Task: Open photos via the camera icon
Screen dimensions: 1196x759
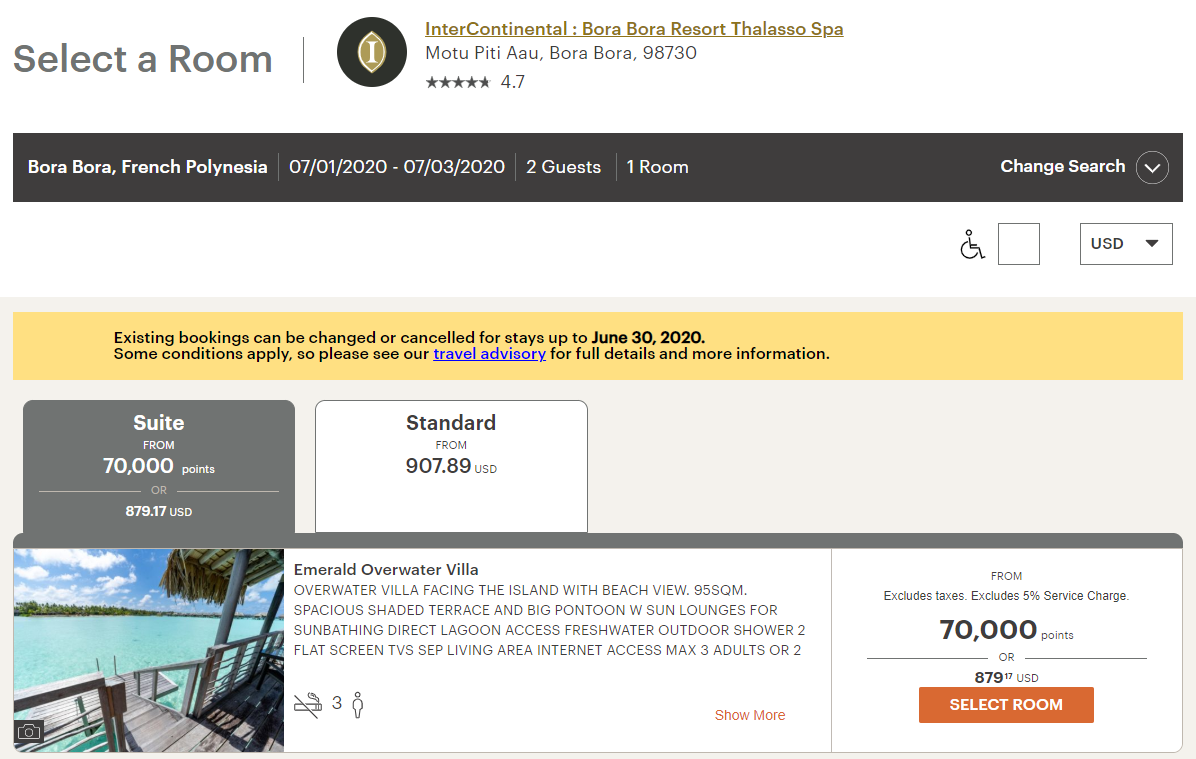Action: pyautogui.click(x=29, y=732)
